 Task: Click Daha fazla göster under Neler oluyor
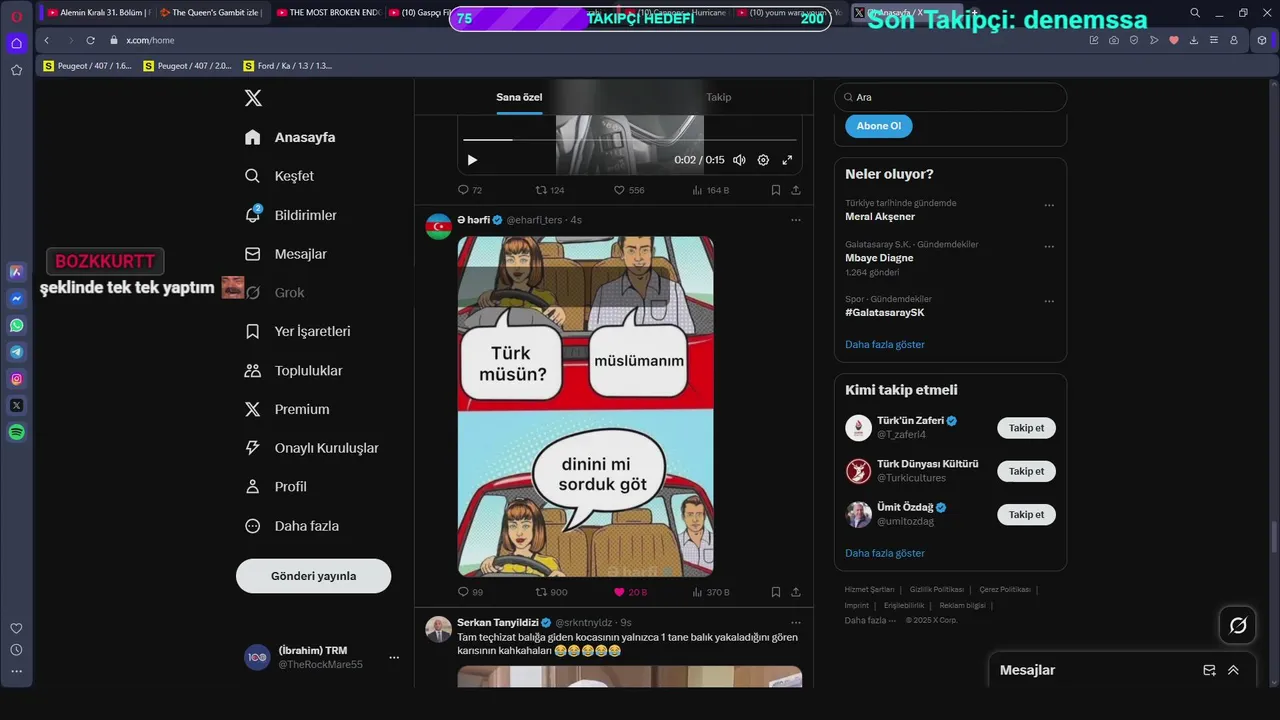pos(885,344)
